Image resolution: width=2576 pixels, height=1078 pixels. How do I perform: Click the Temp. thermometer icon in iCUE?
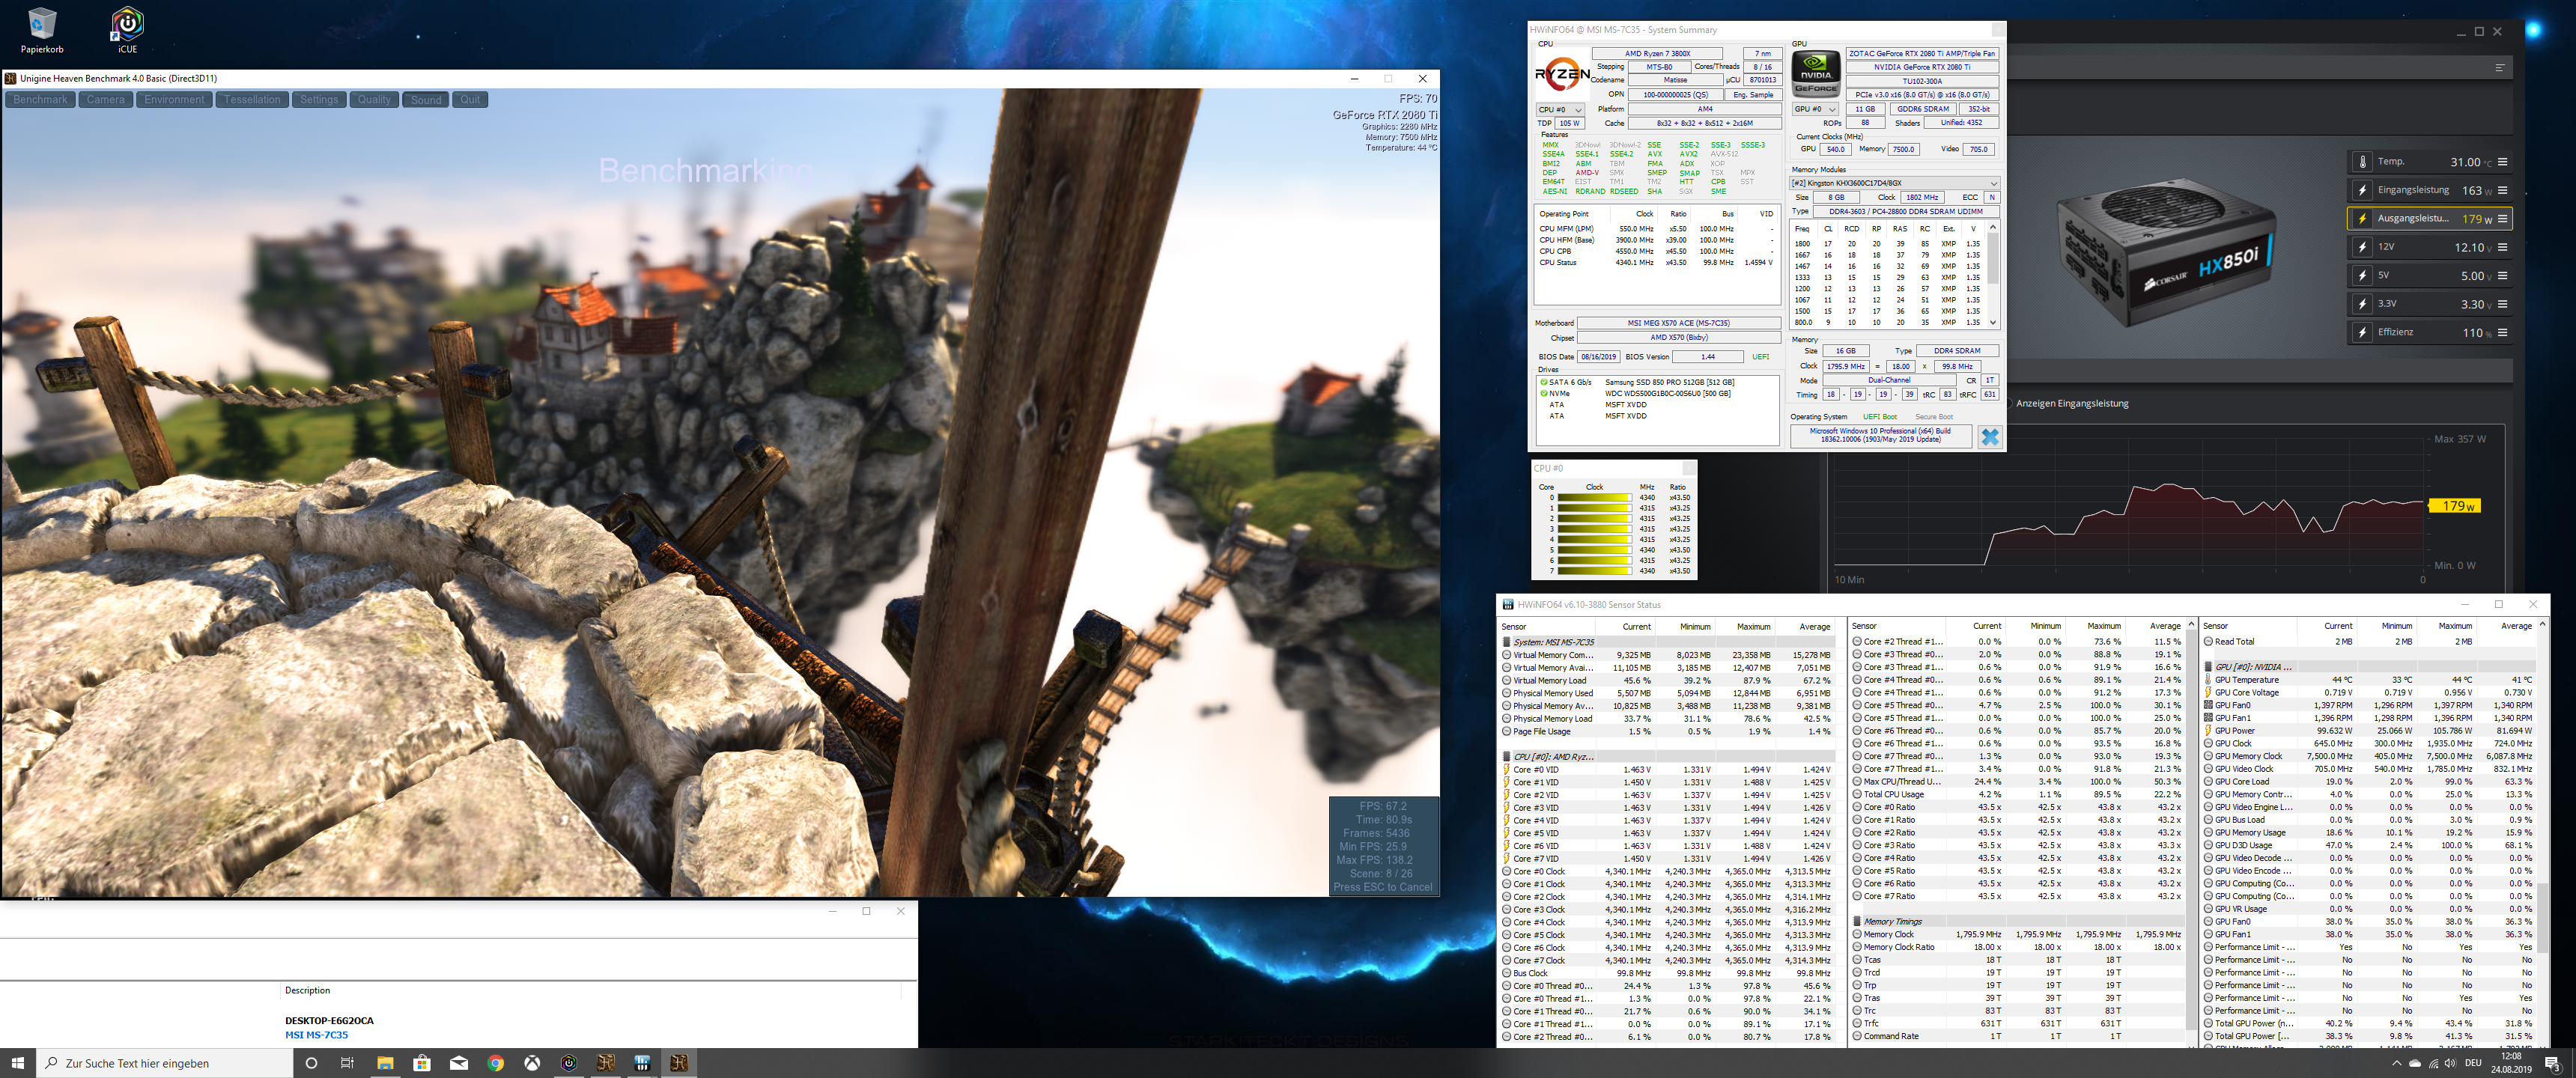[2362, 162]
